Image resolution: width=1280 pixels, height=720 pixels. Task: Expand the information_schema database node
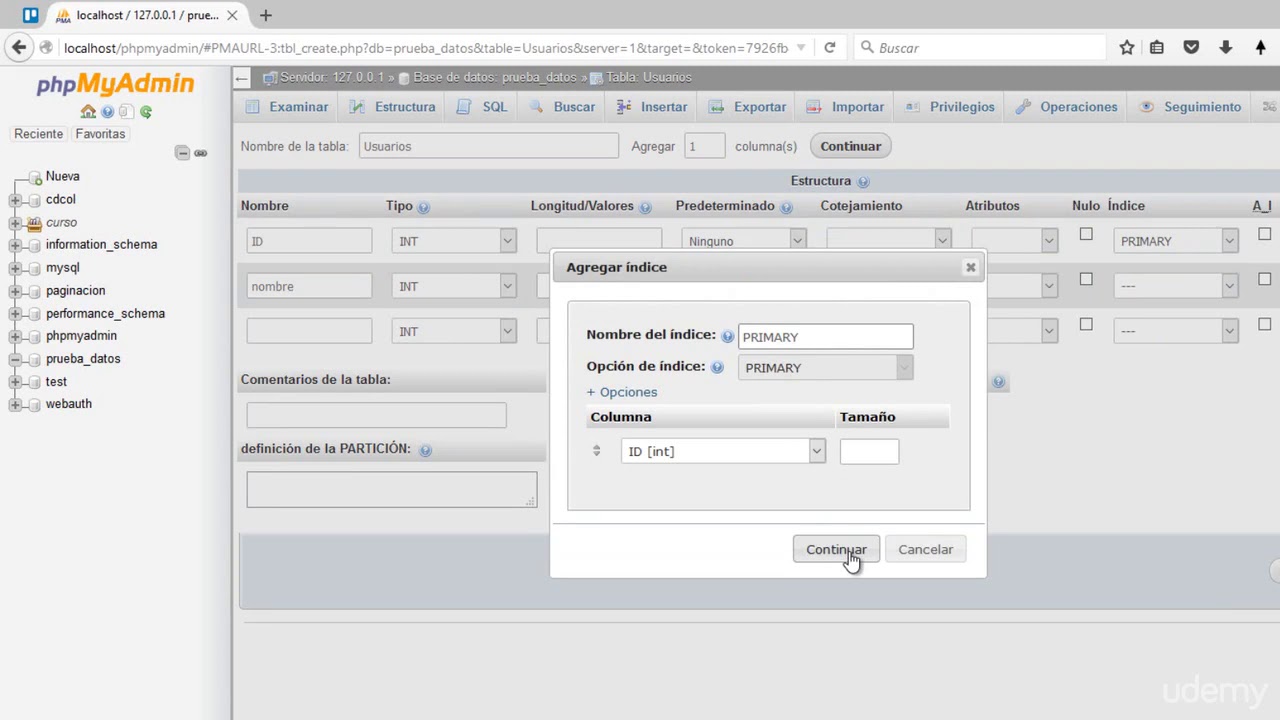tap(15, 245)
